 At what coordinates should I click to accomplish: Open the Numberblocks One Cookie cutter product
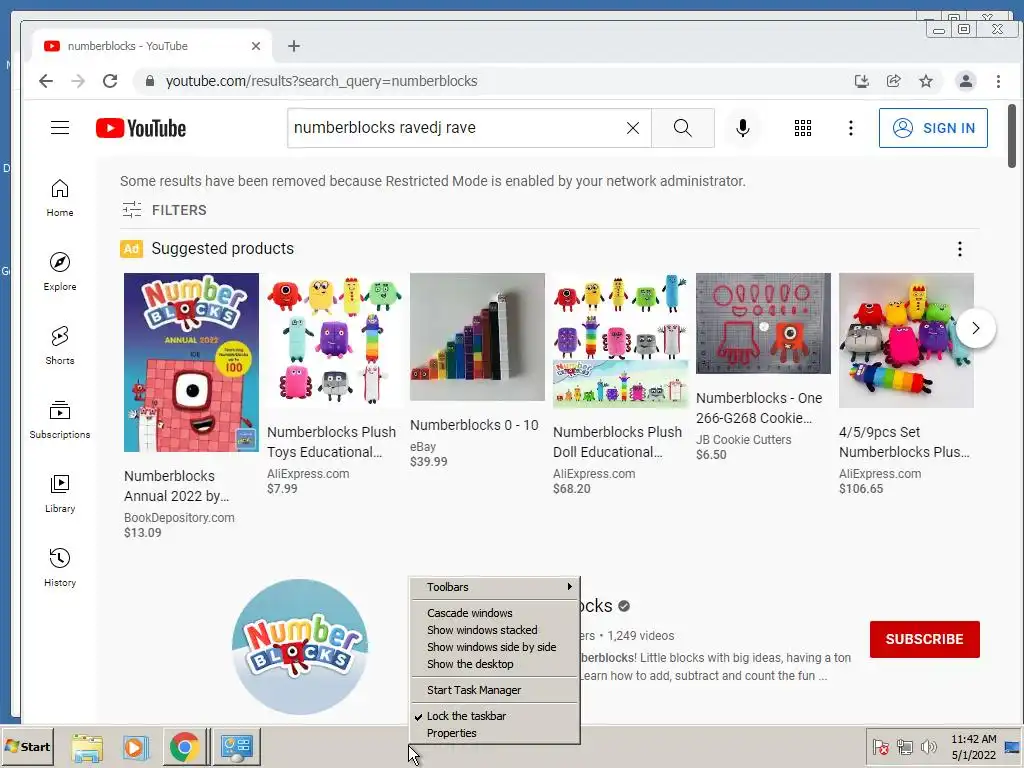click(x=759, y=408)
